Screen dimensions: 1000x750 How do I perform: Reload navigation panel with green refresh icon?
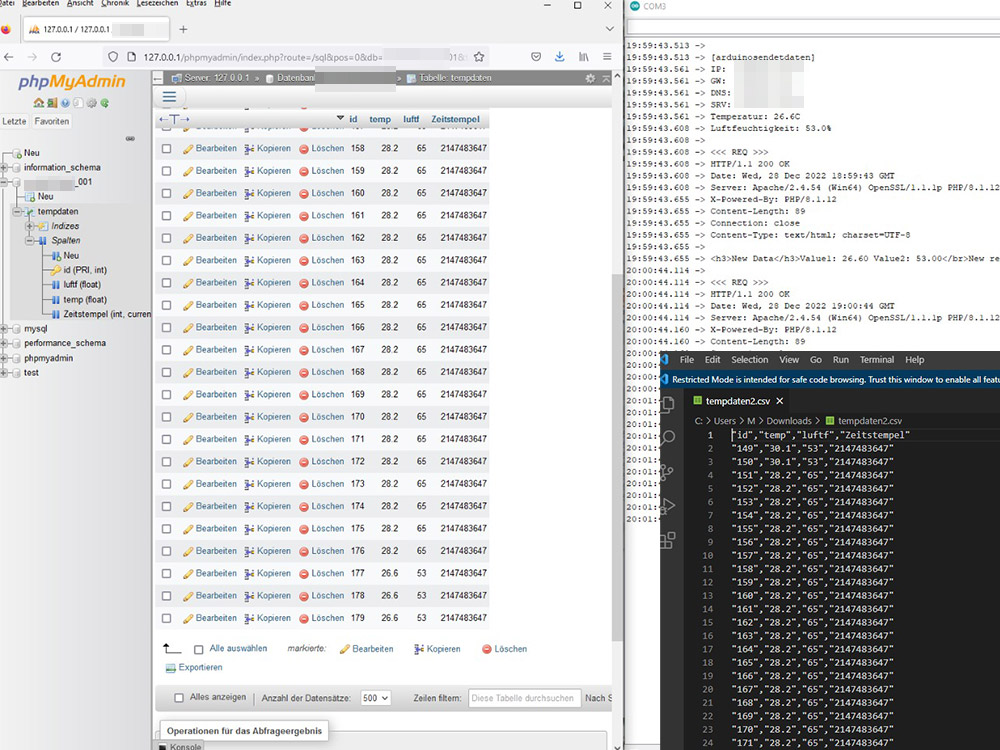[x=105, y=103]
